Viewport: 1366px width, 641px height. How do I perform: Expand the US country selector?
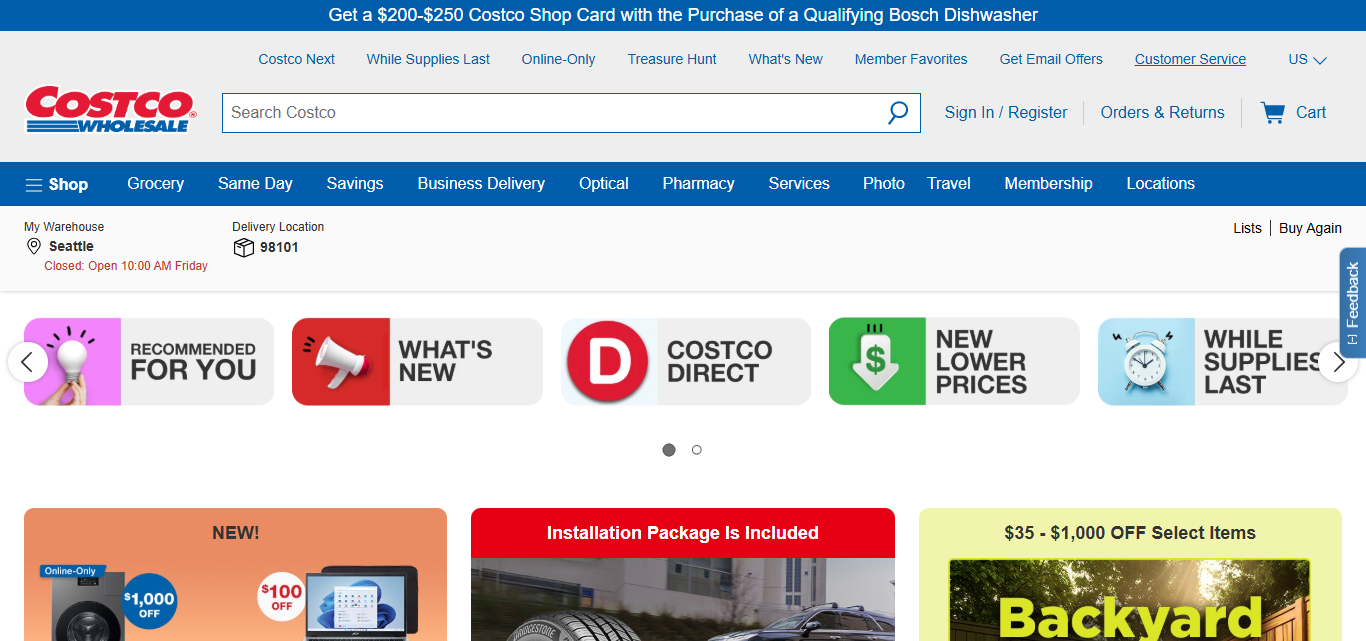[1307, 59]
